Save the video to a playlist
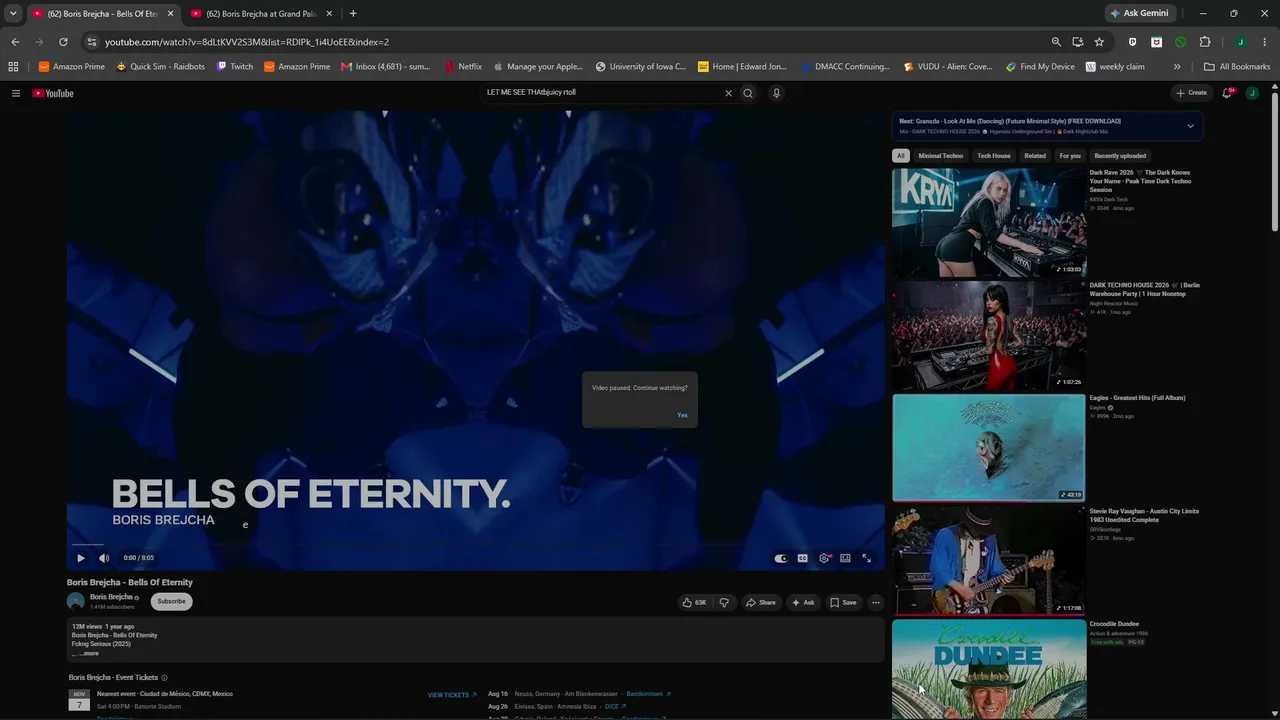1280x720 pixels. click(843, 602)
